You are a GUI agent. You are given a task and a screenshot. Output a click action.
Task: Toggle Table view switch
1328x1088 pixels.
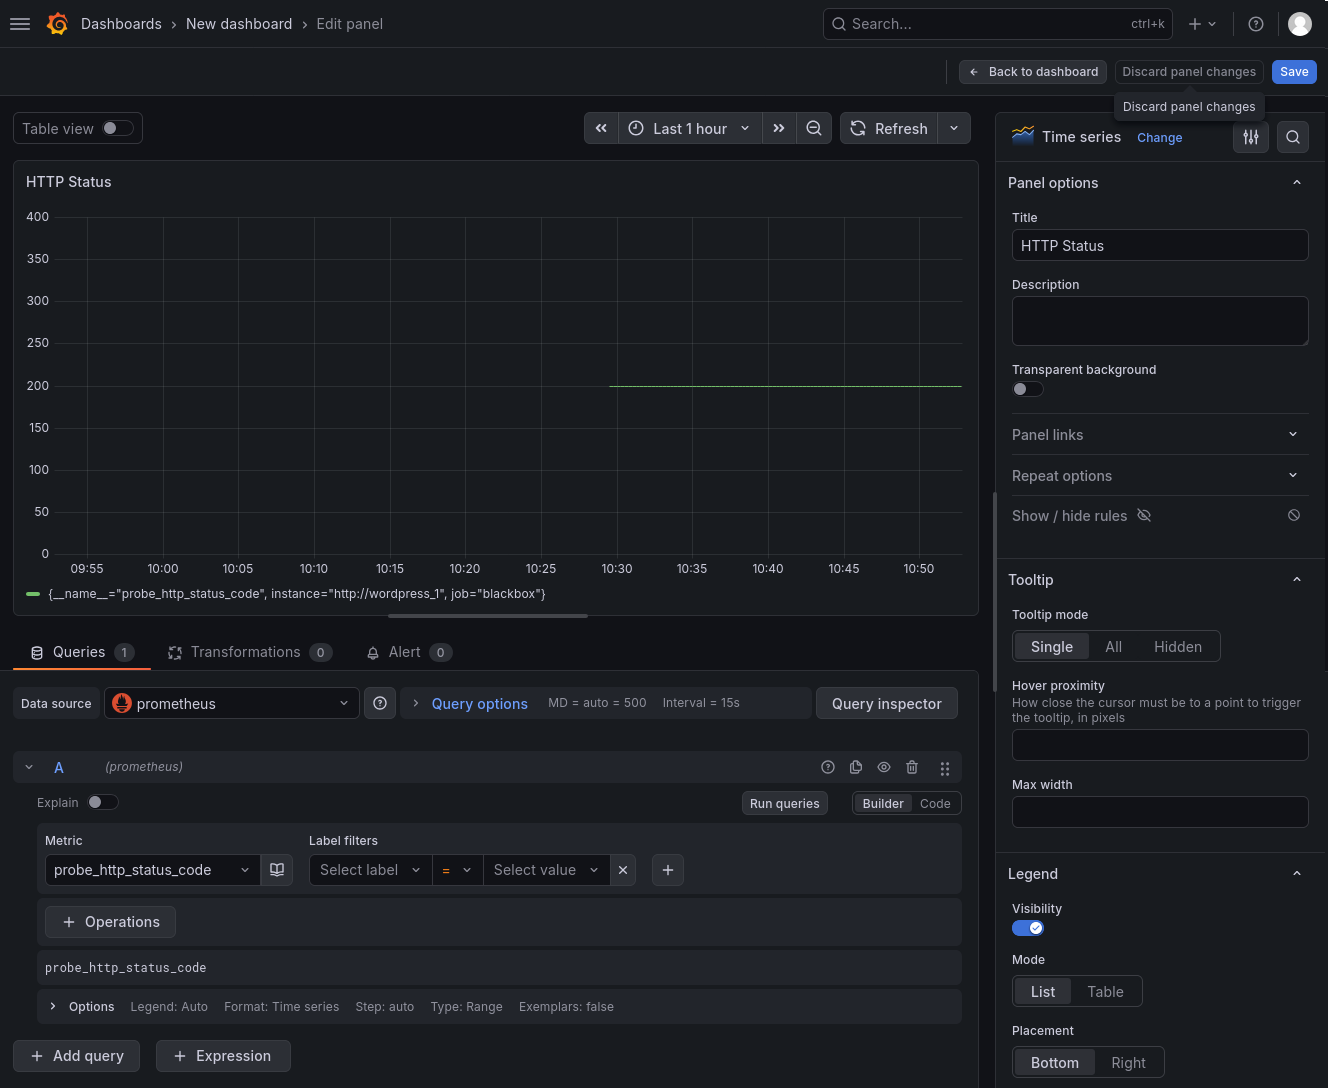pyautogui.click(x=118, y=128)
